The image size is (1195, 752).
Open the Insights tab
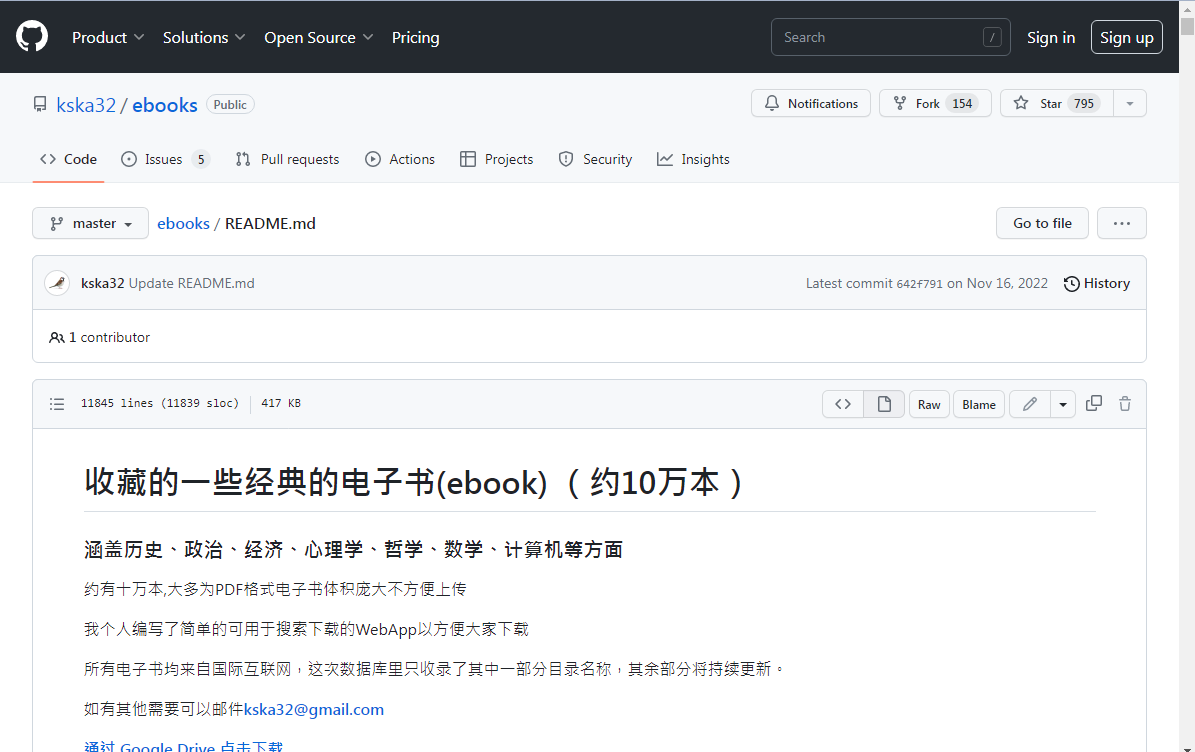694,159
